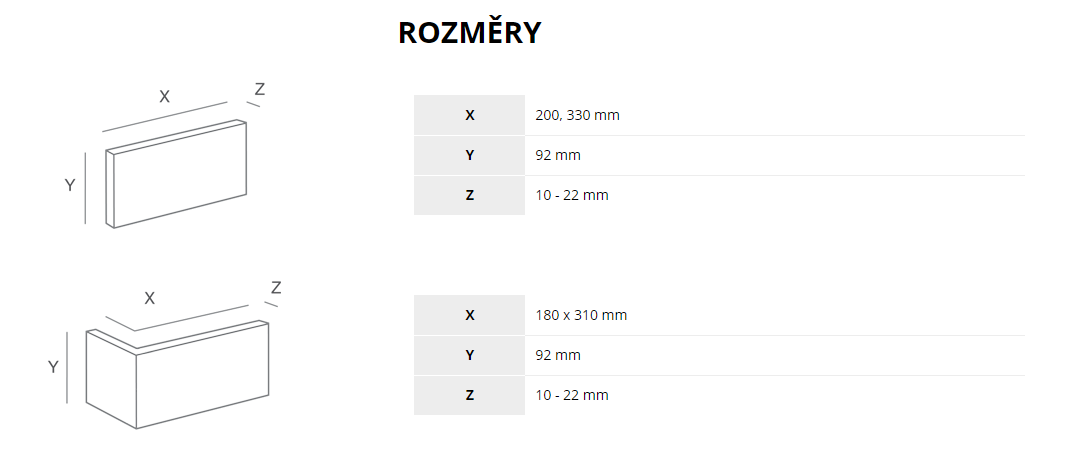
Task: Select the X header cell in the first table
Action: point(470,115)
